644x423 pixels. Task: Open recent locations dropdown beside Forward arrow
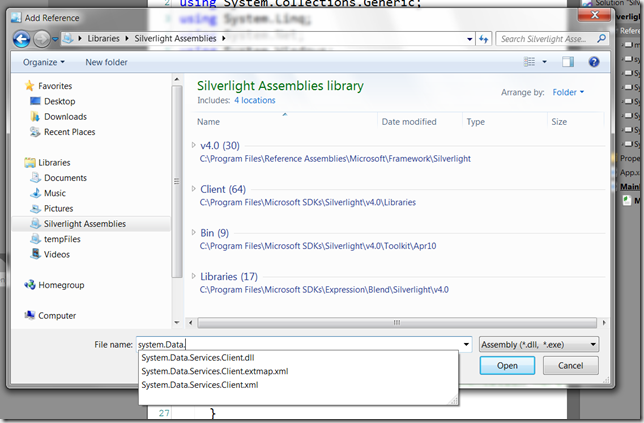pyautogui.click(x=55, y=39)
